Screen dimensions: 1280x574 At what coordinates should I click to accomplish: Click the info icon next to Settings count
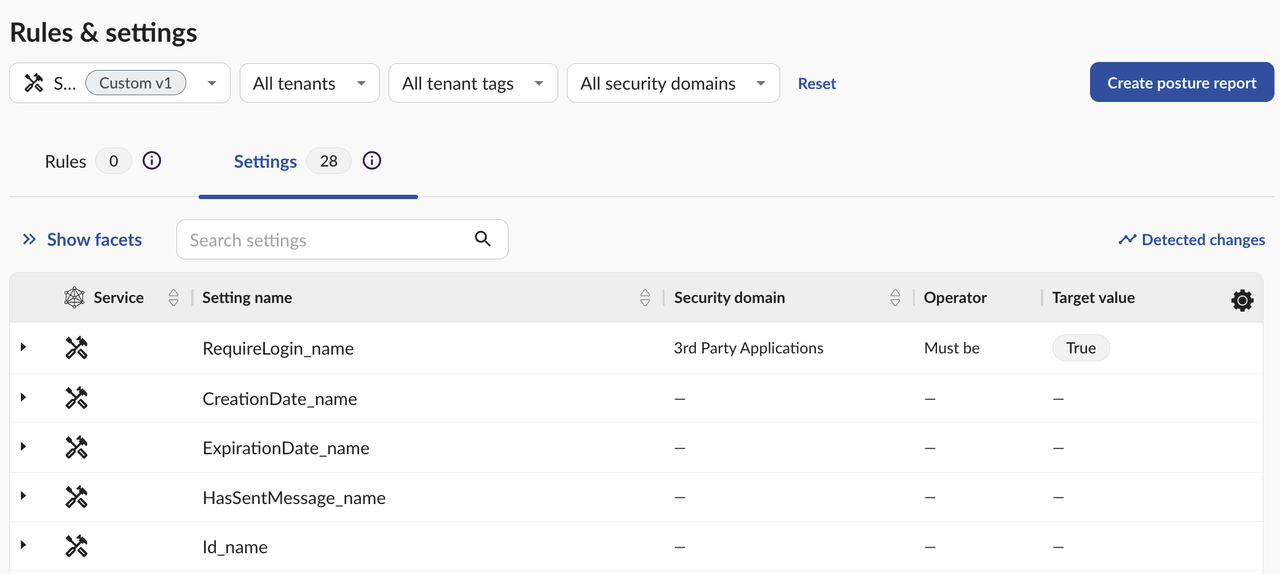(372, 161)
